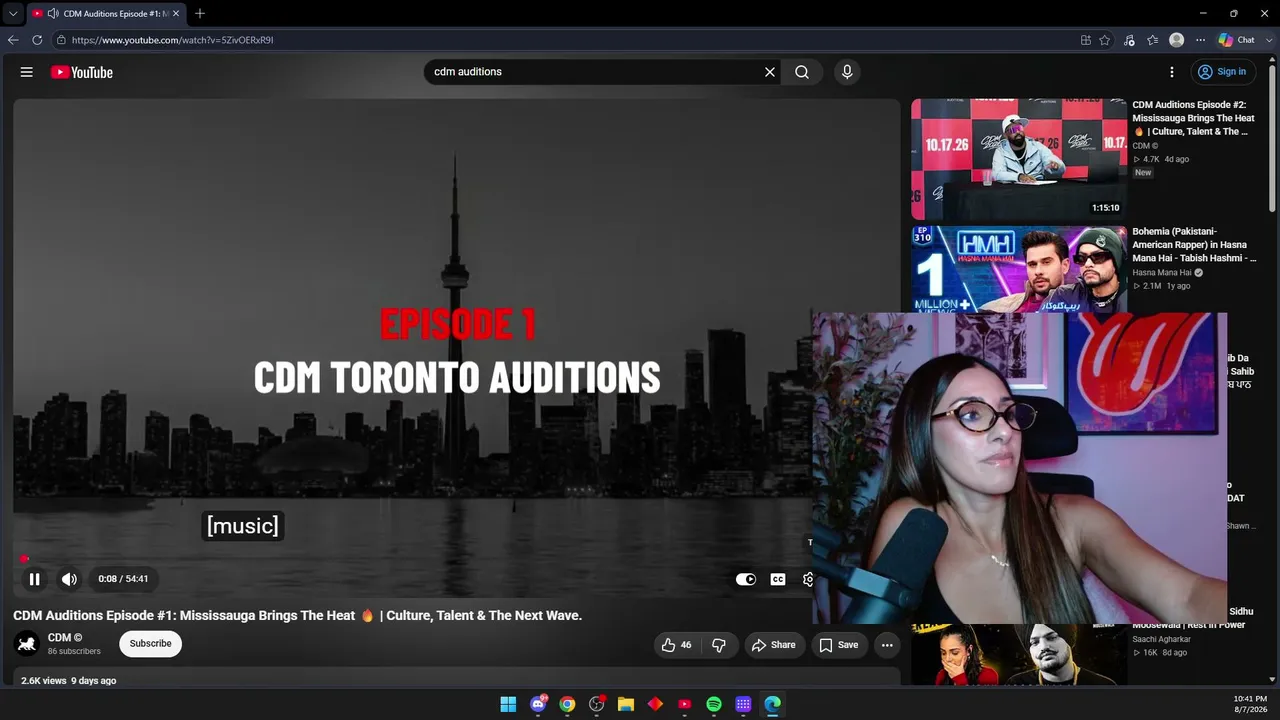Open the browser apps-add icon in address bar
The height and width of the screenshot is (720, 1280).
coord(1086,40)
